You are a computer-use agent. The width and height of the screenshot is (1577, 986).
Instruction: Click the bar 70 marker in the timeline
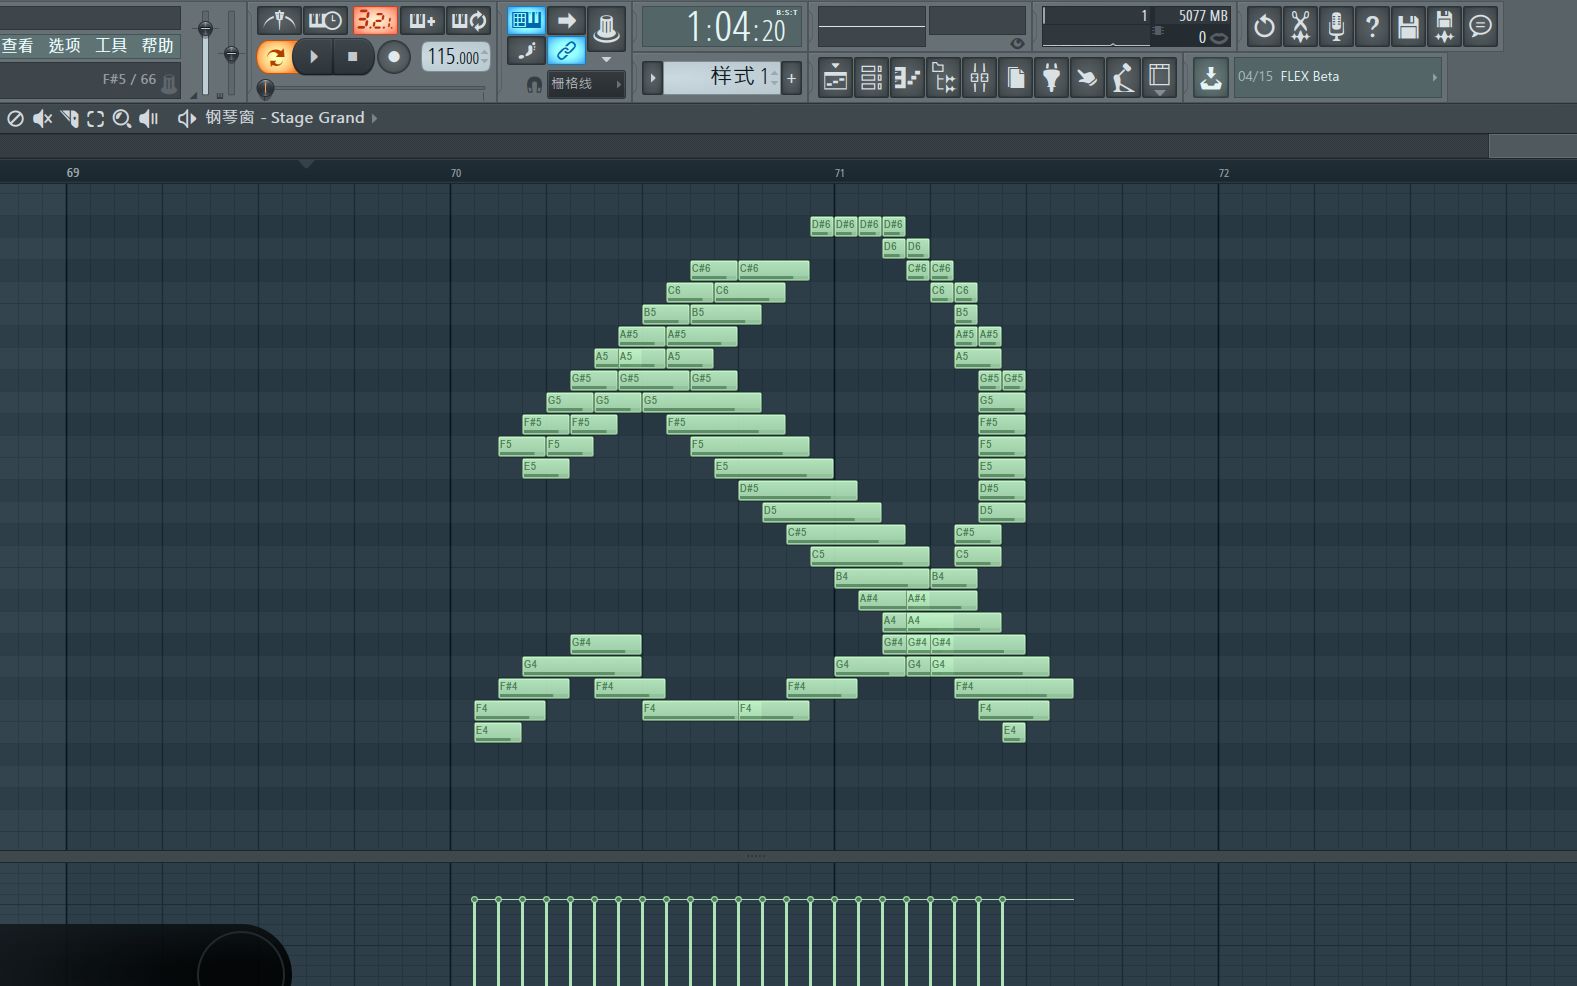(x=456, y=173)
